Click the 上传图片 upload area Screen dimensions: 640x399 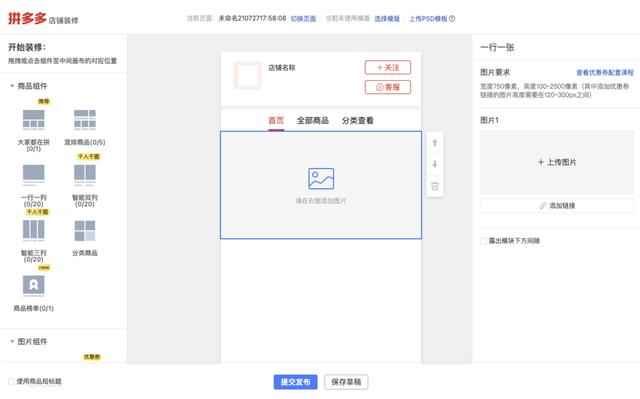(x=557, y=162)
